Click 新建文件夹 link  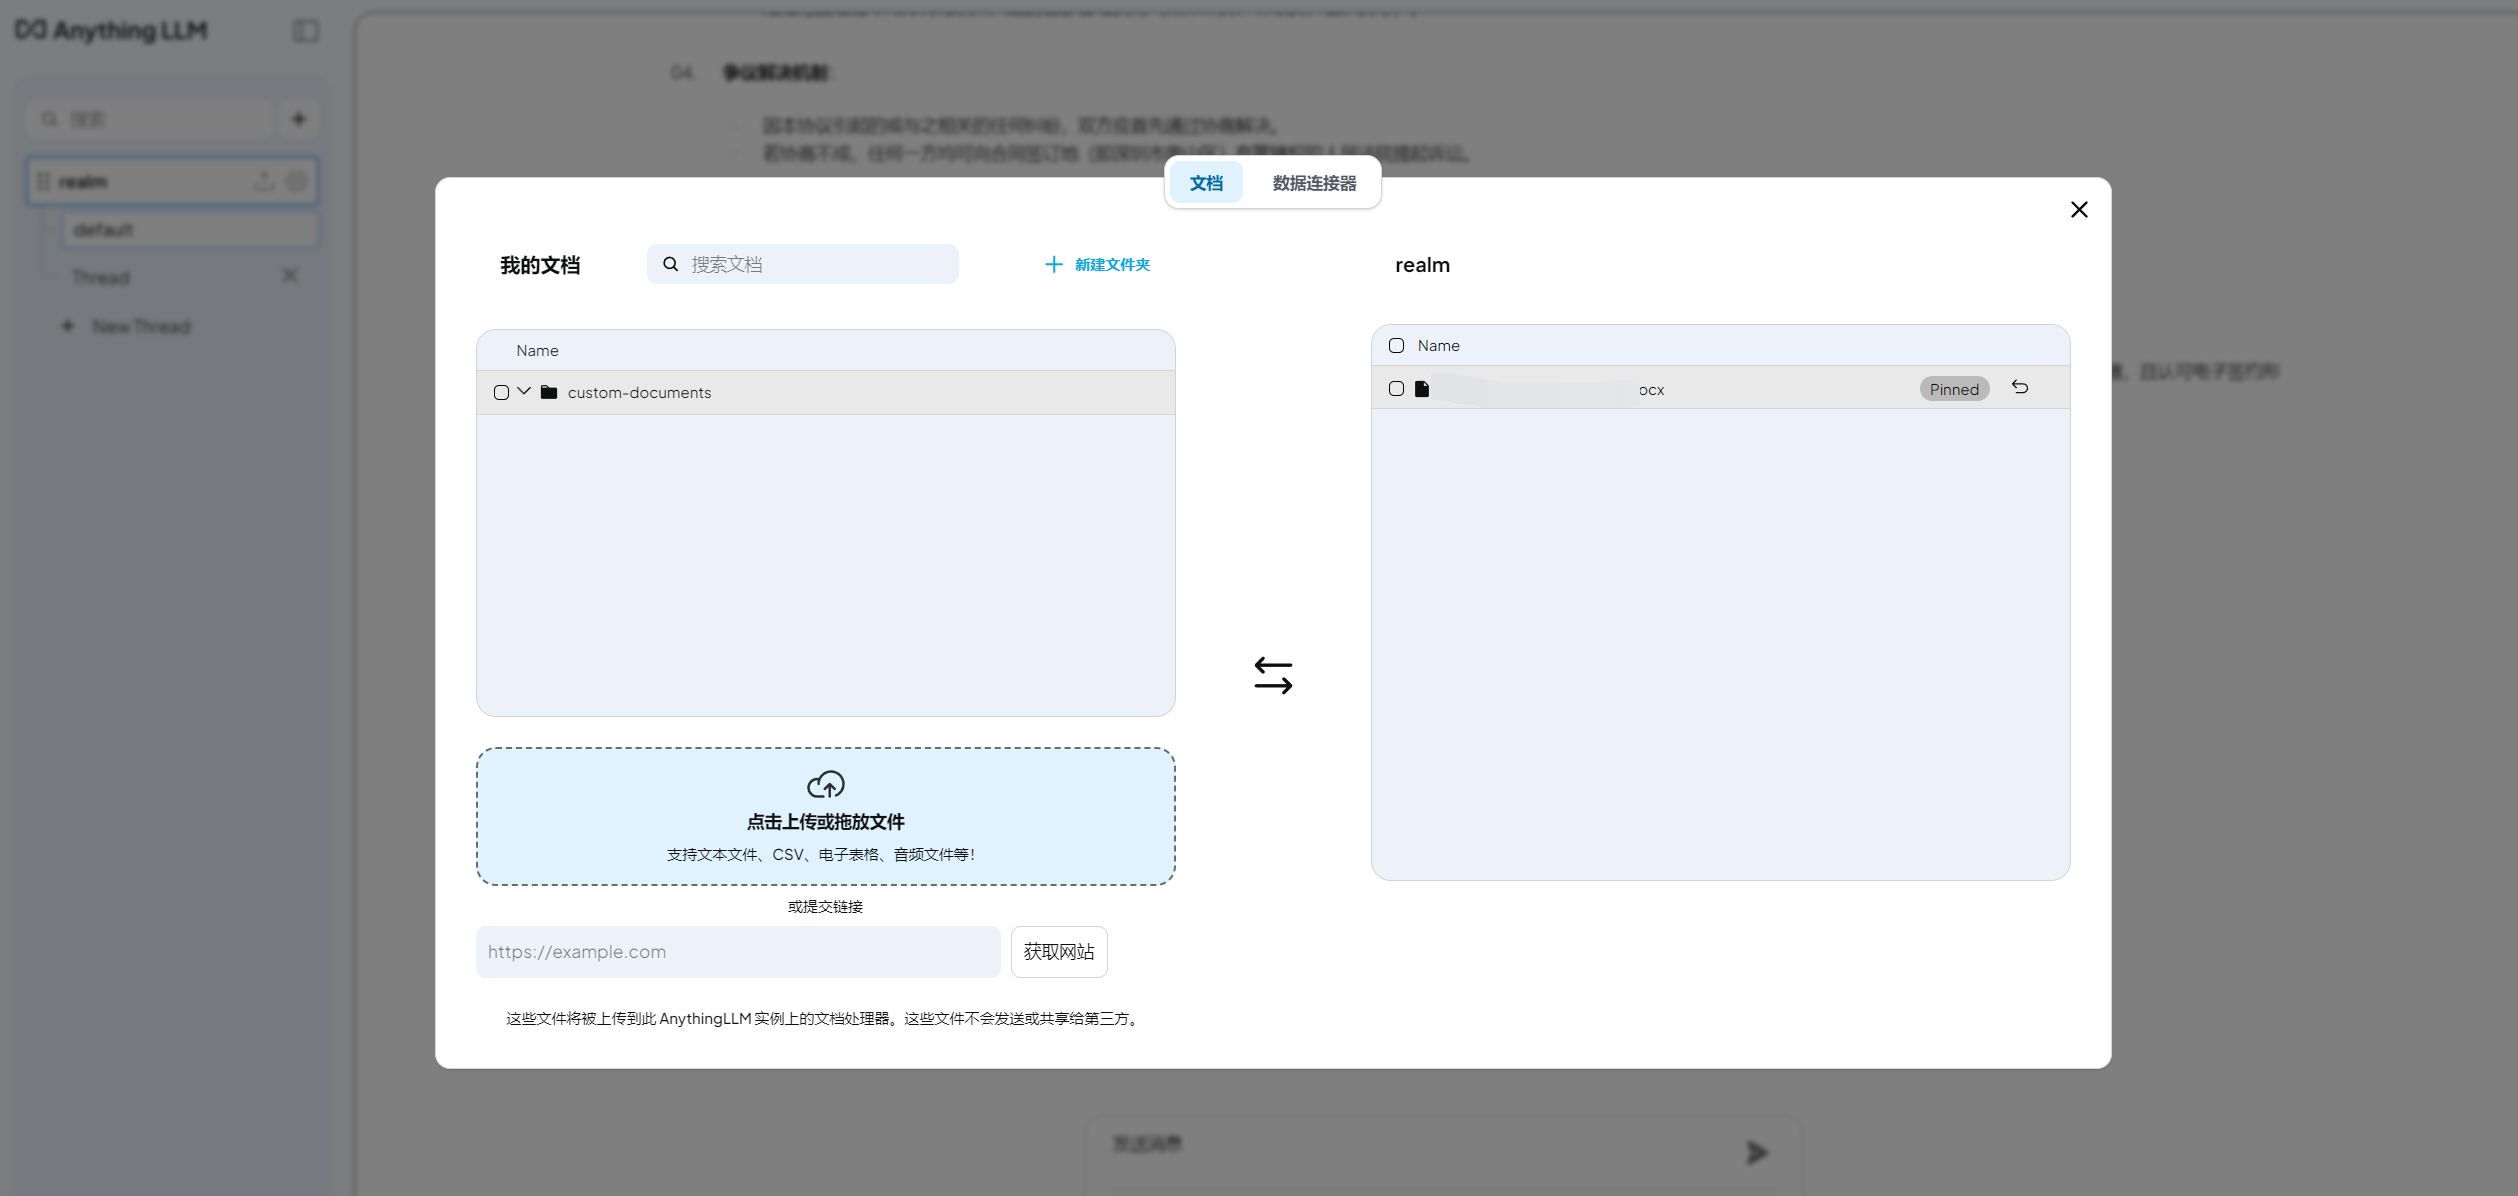click(x=1111, y=264)
